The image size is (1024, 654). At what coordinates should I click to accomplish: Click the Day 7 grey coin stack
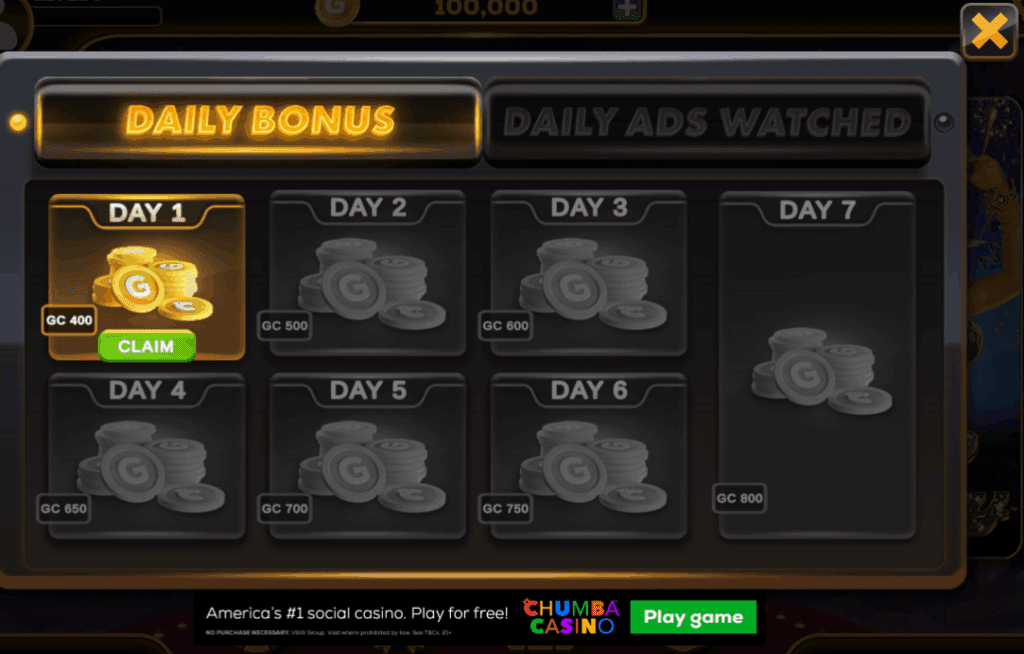[822, 371]
